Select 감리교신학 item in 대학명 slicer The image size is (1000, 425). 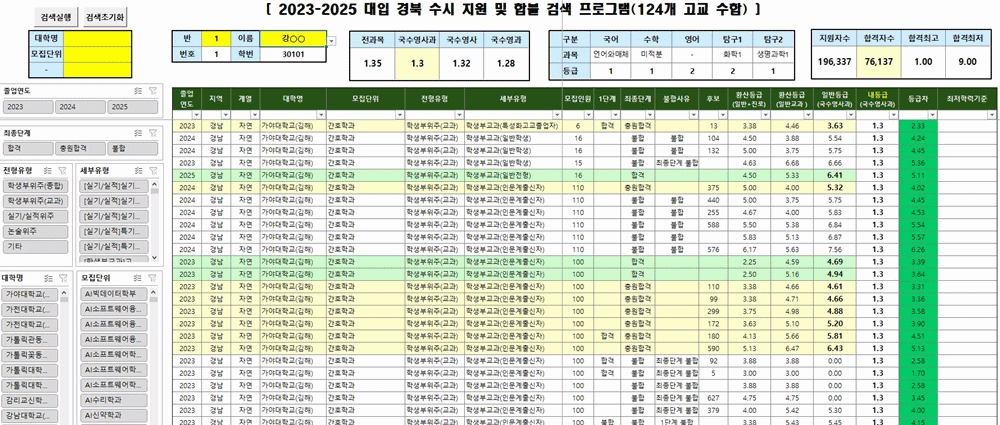[x=31, y=401]
